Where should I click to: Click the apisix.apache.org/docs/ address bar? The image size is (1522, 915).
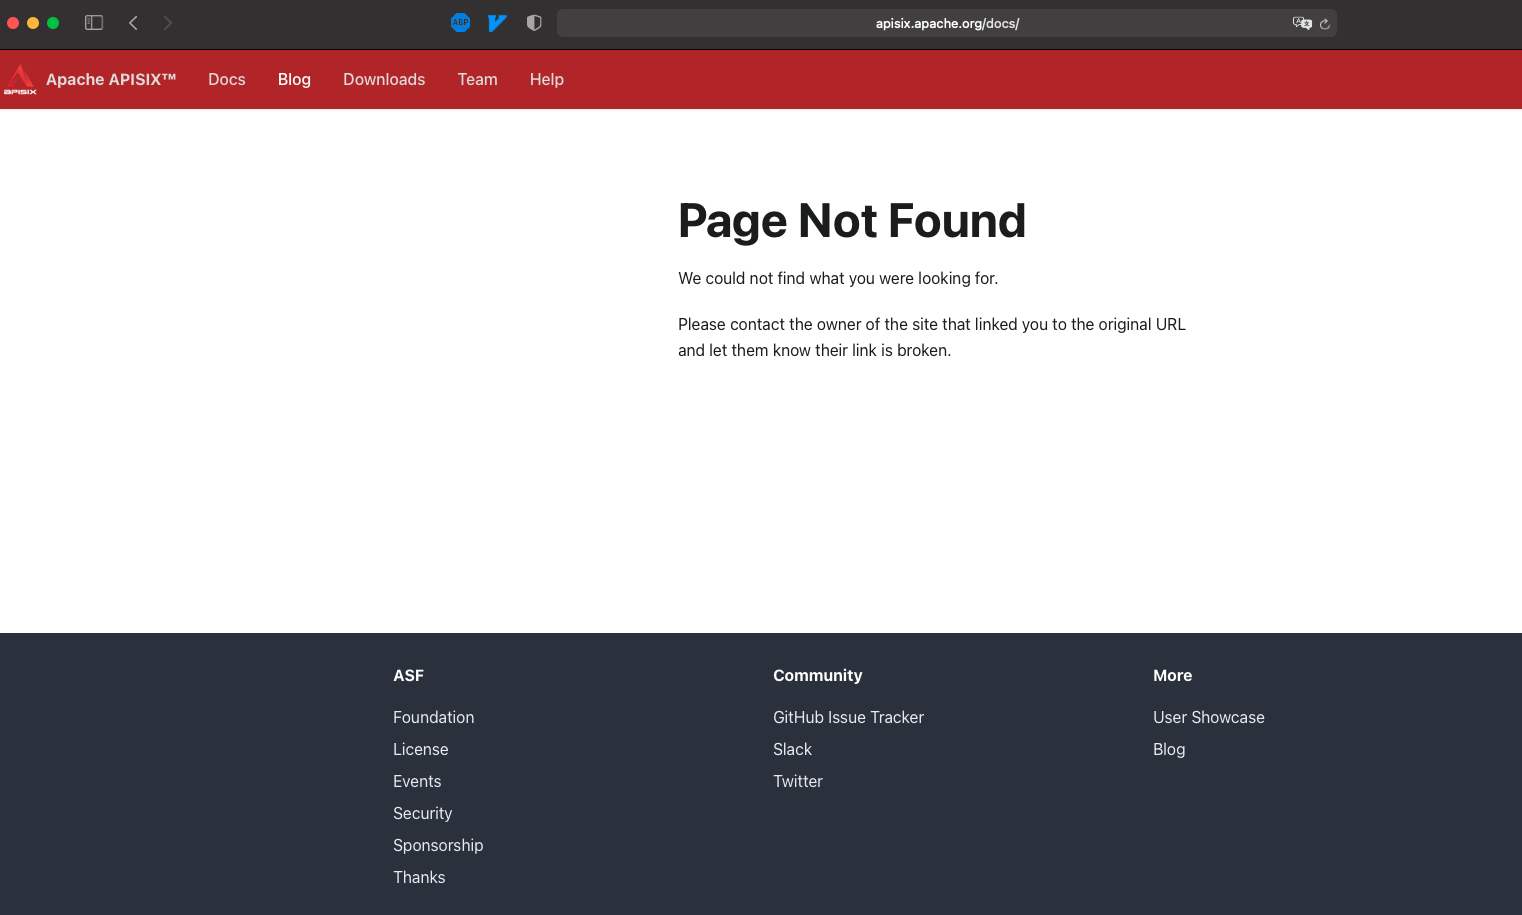coord(947,23)
